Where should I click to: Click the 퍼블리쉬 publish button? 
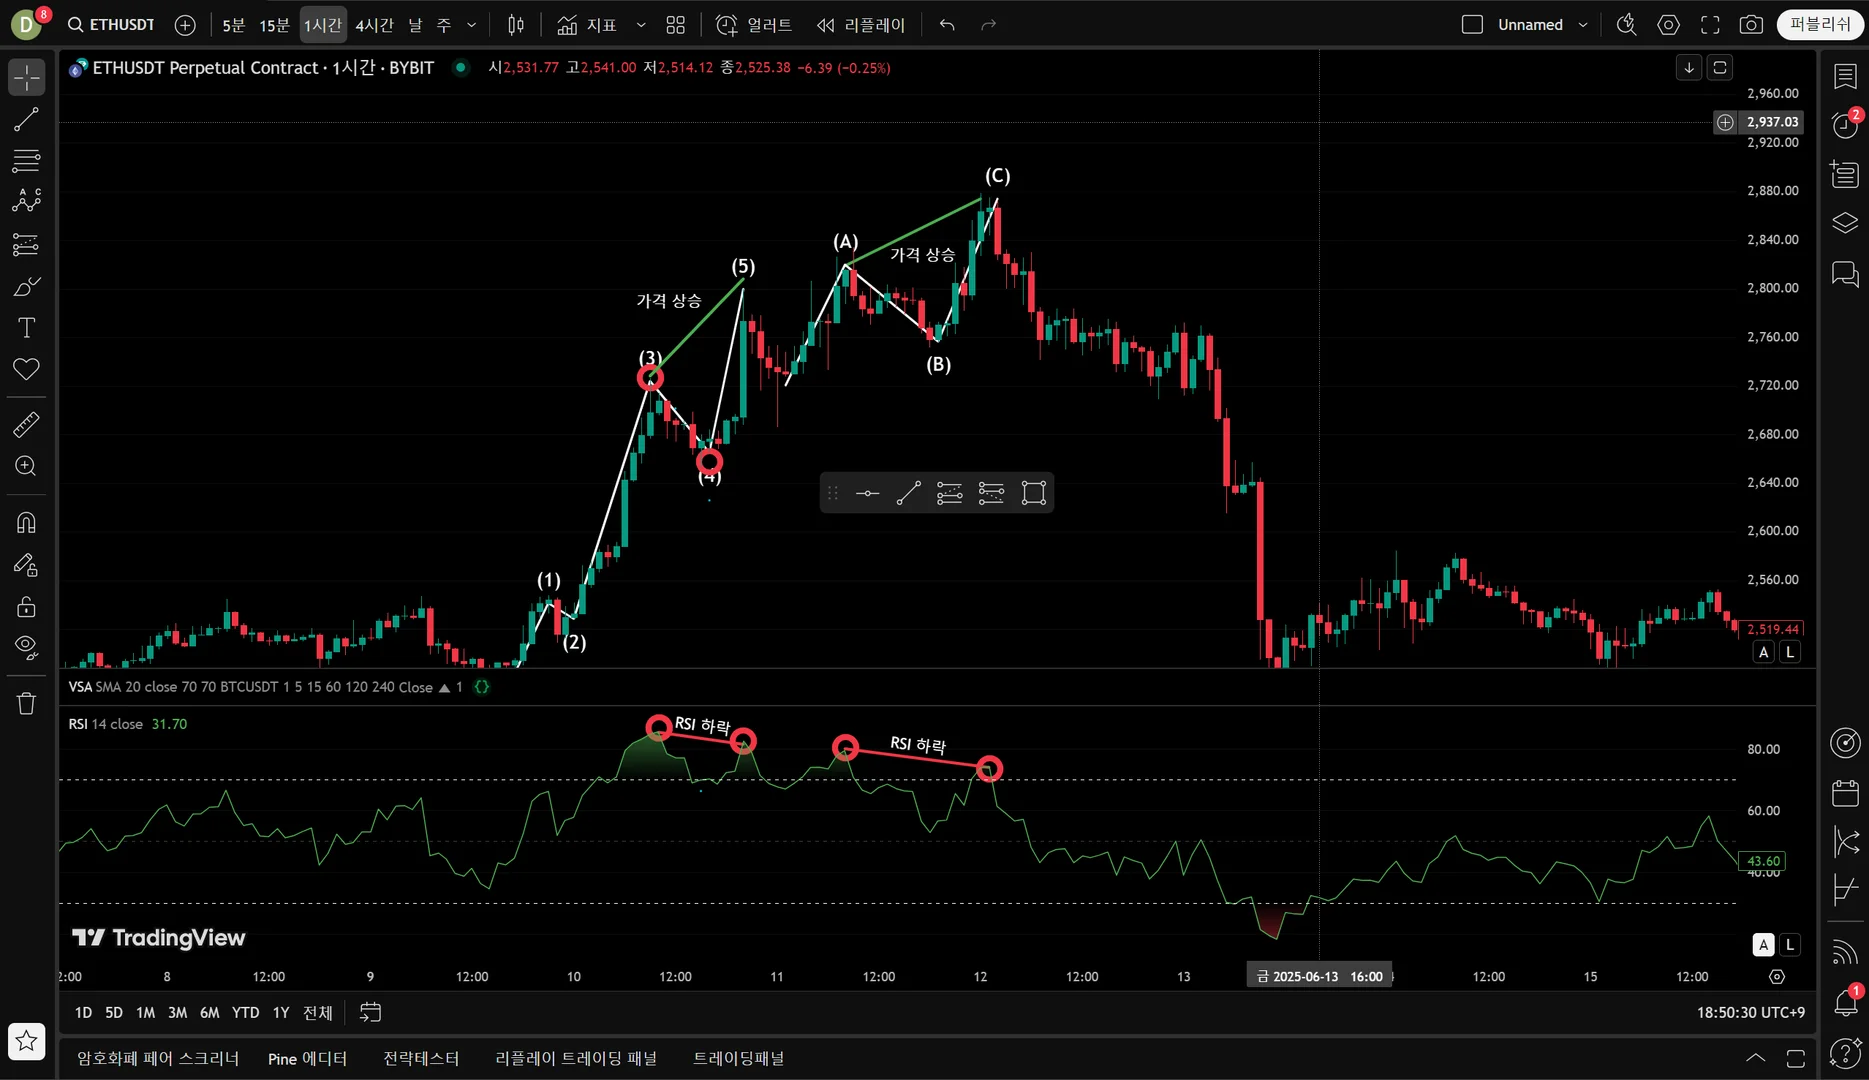click(x=1820, y=25)
